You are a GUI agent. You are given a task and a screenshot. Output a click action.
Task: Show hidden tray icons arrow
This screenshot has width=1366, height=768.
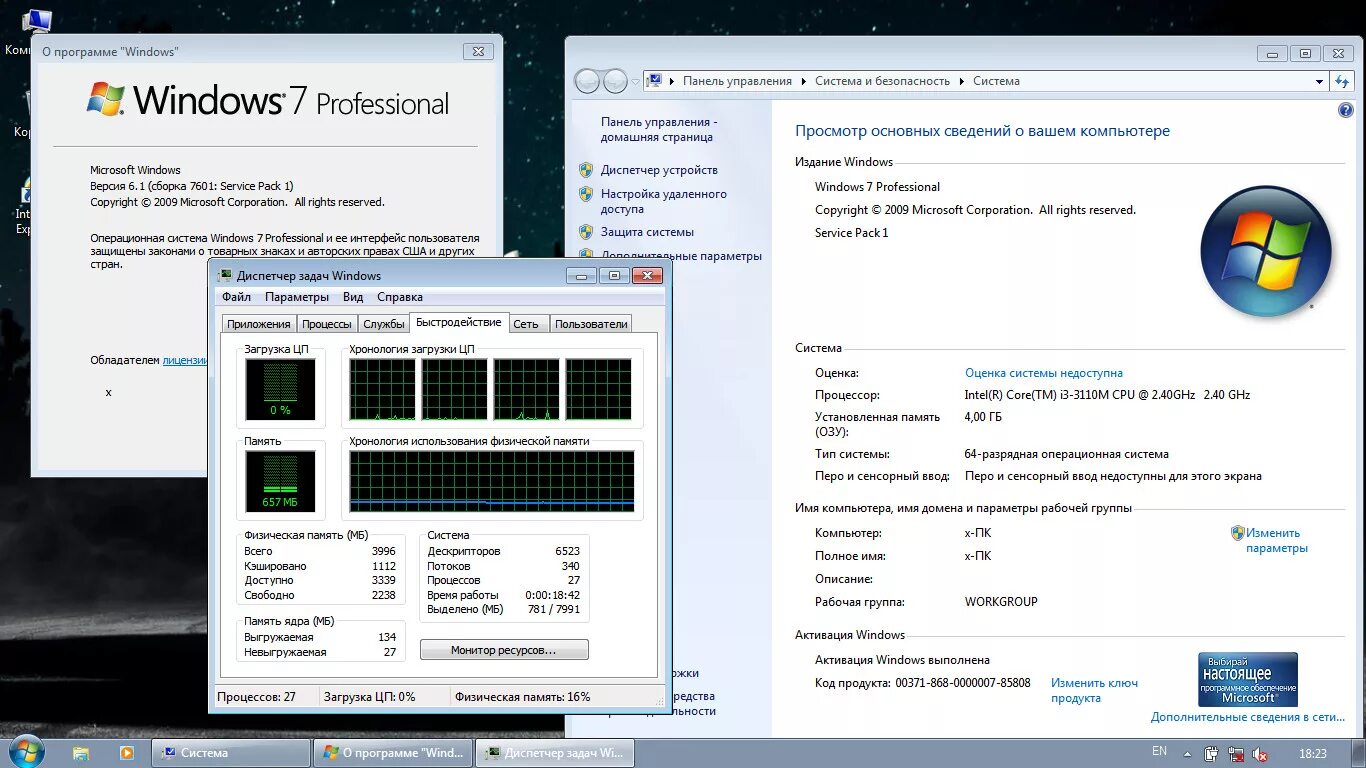click(1187, 754)
